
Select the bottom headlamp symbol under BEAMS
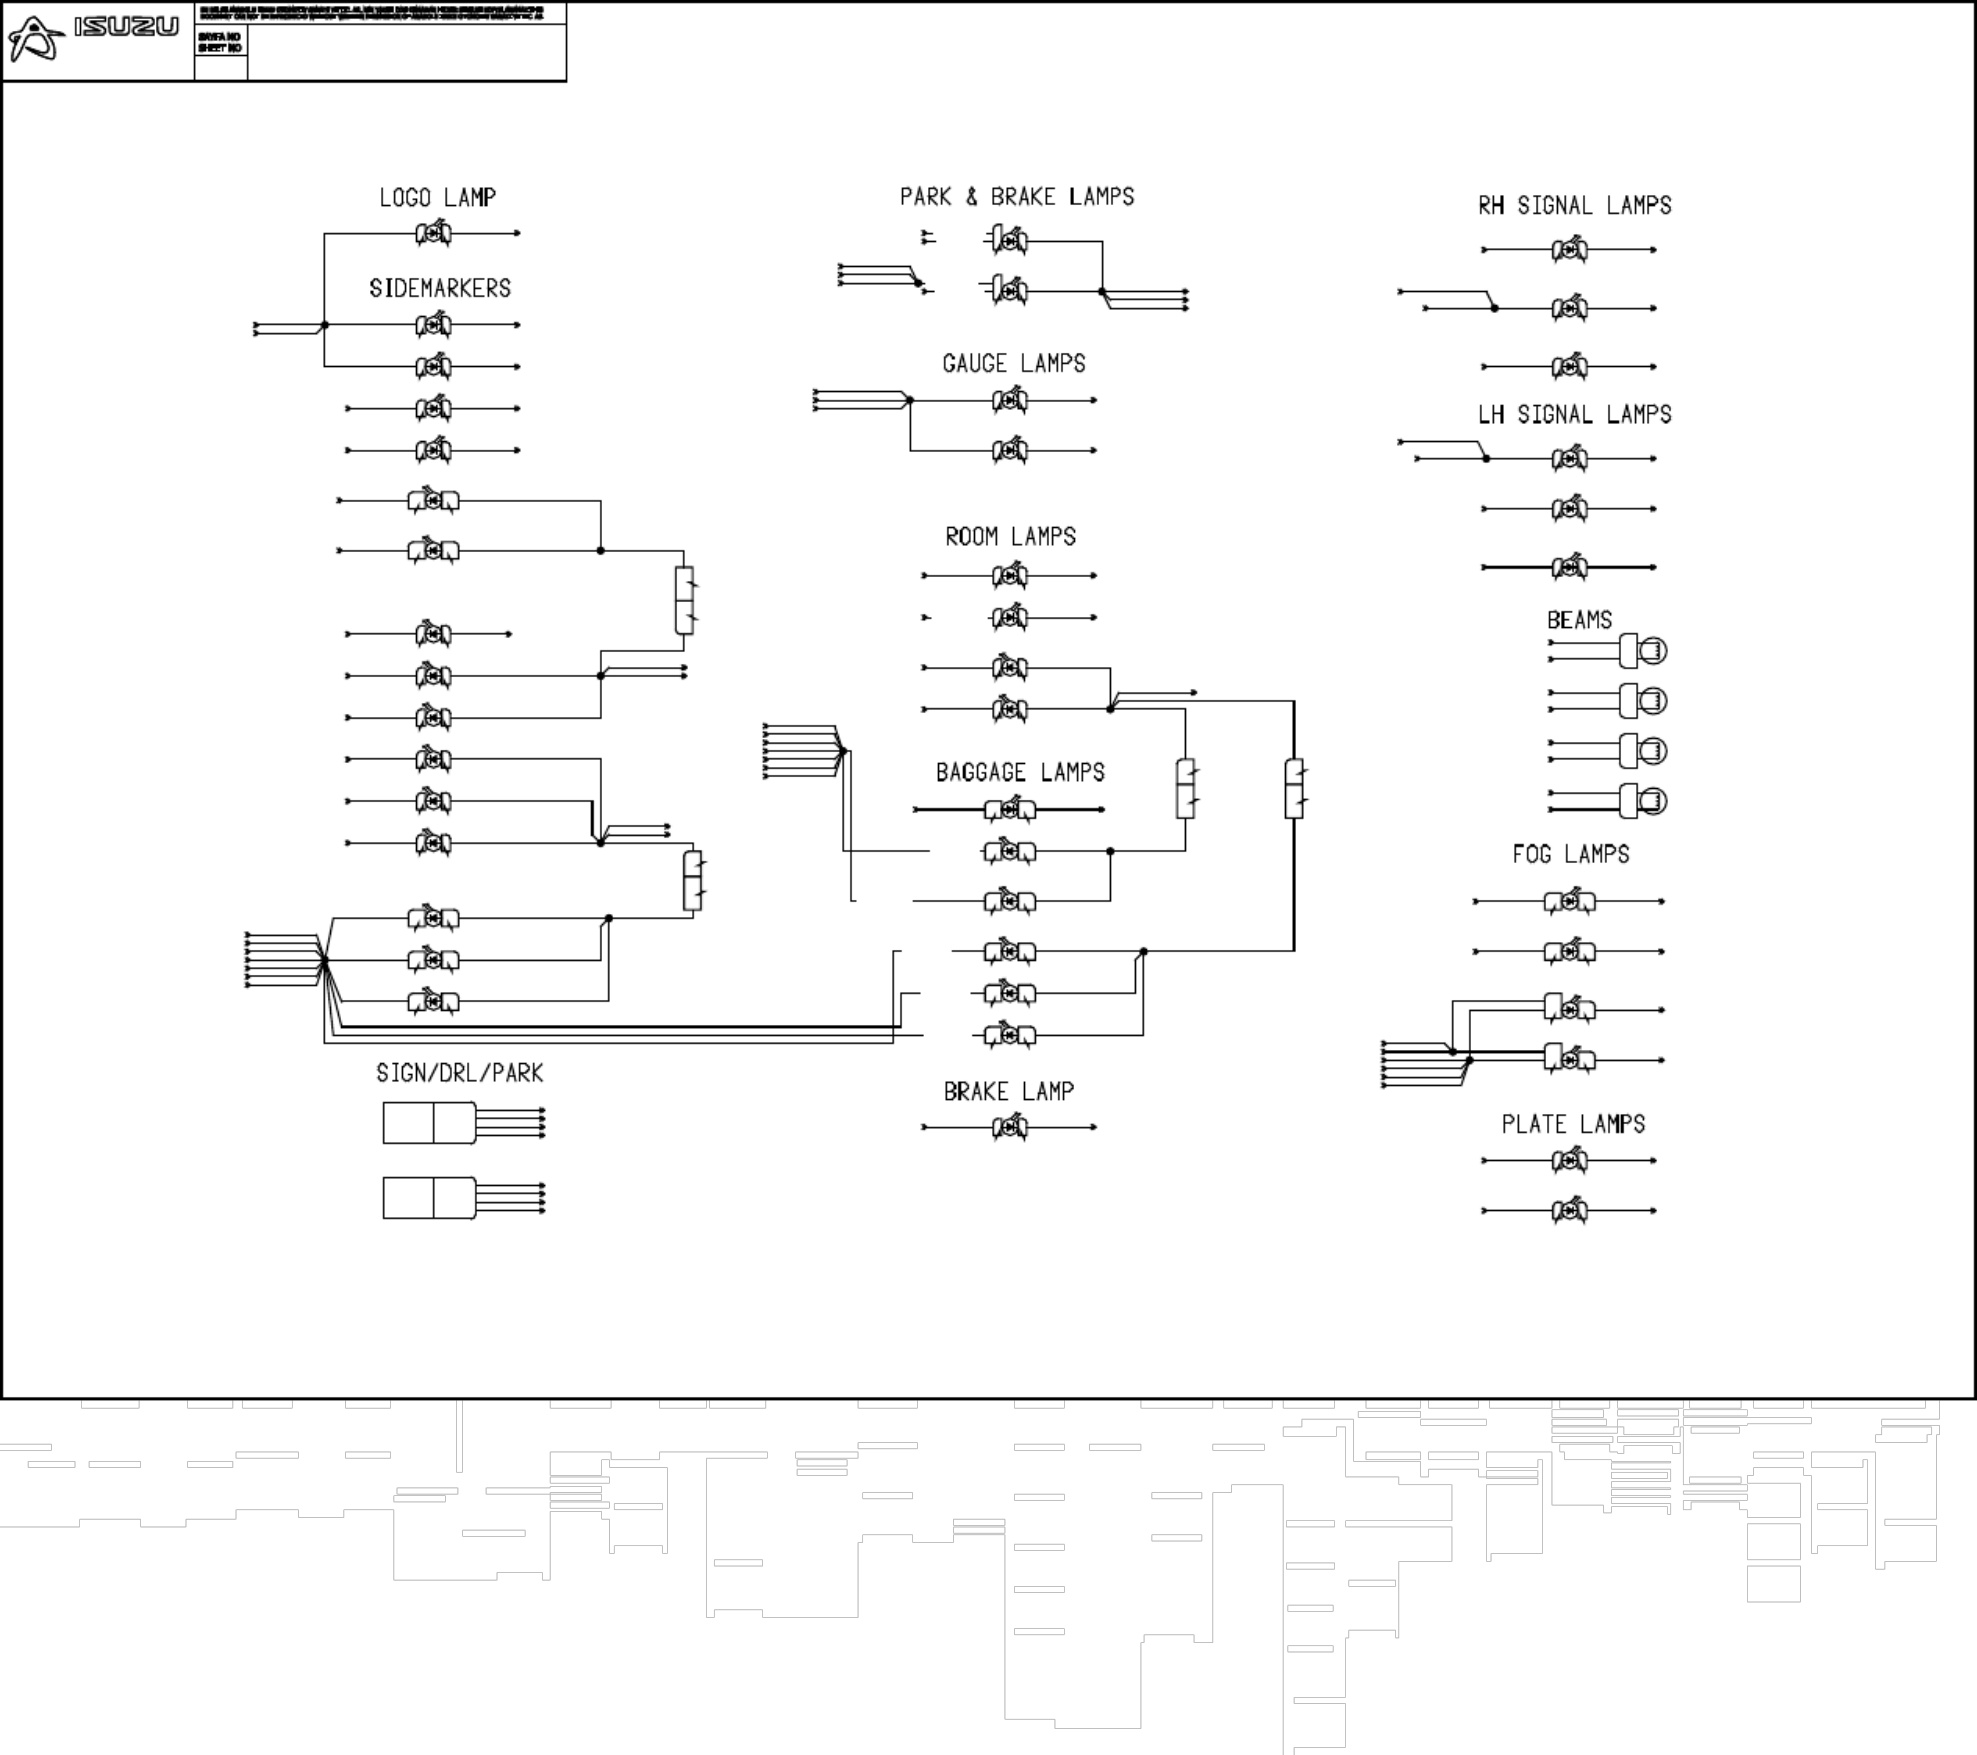[x=1643, y=801]
